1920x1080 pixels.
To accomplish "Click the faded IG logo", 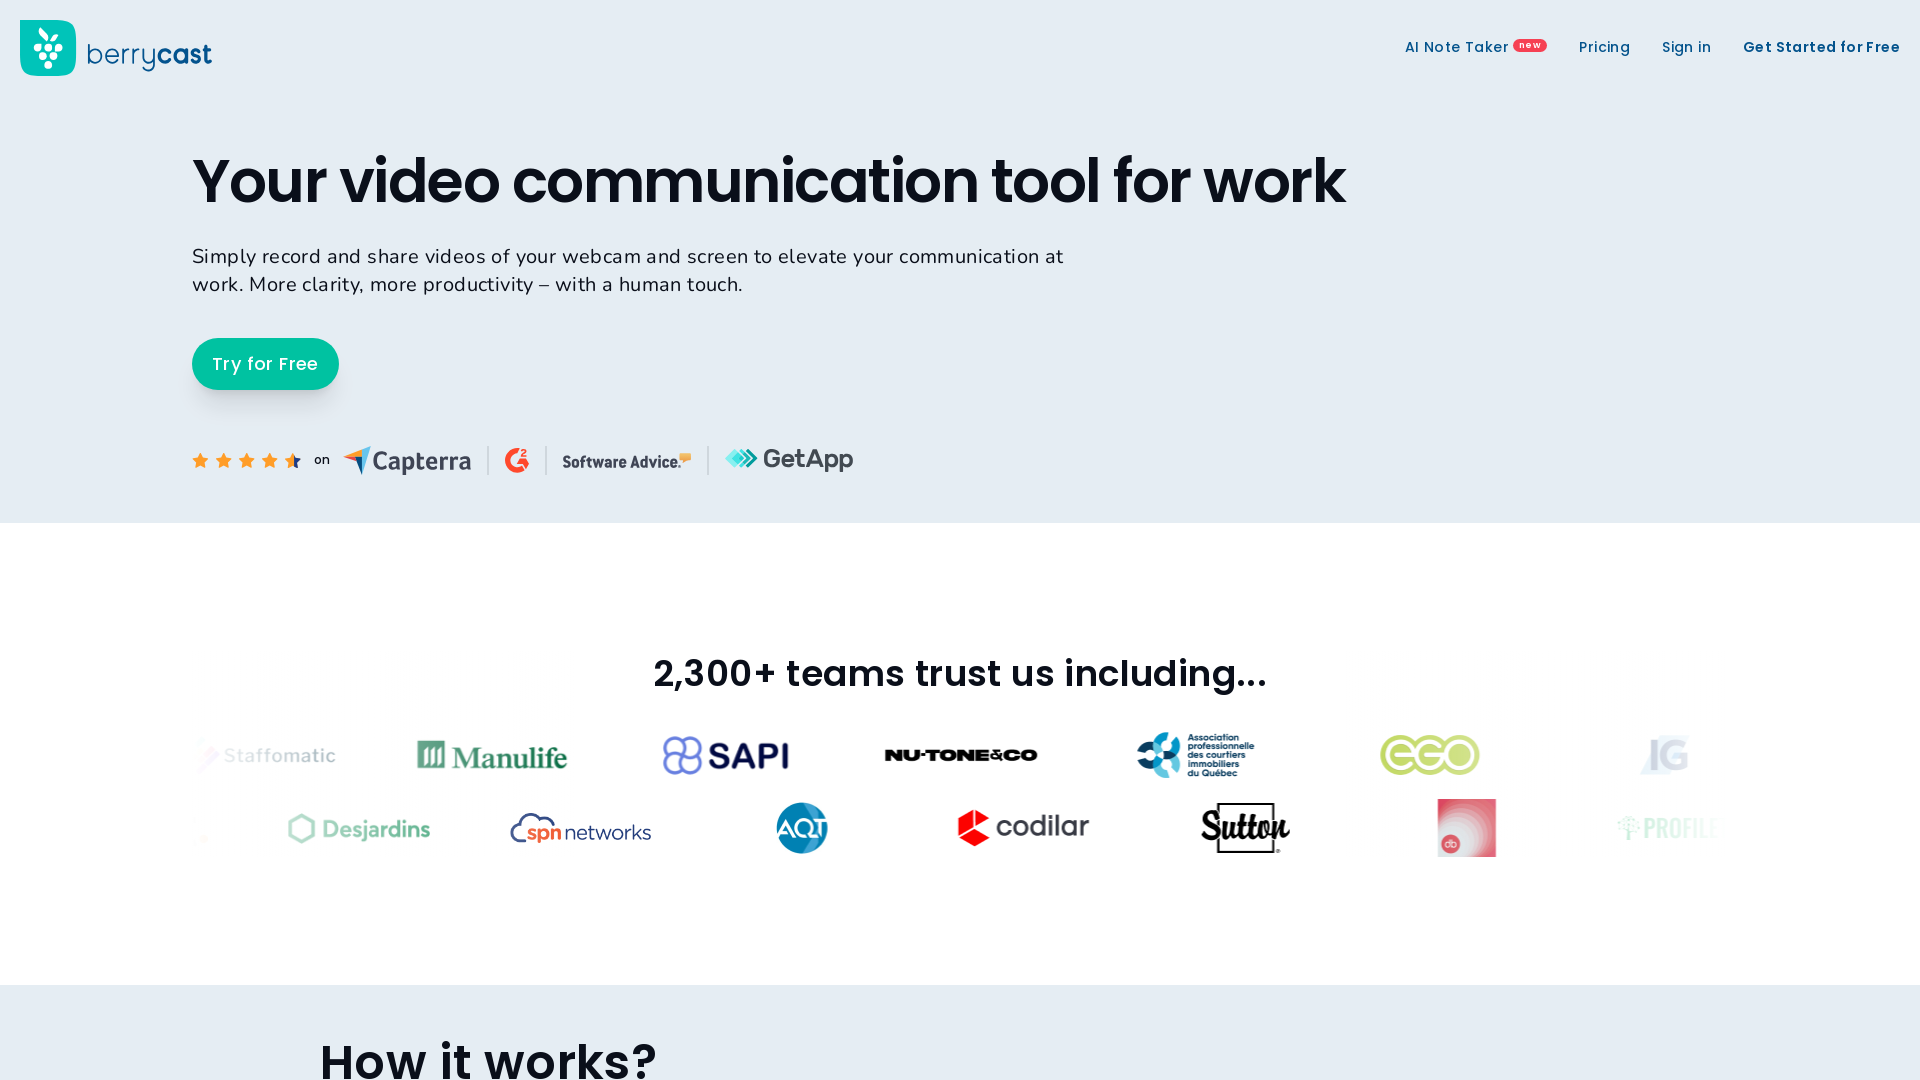I will coord(1664,755).
